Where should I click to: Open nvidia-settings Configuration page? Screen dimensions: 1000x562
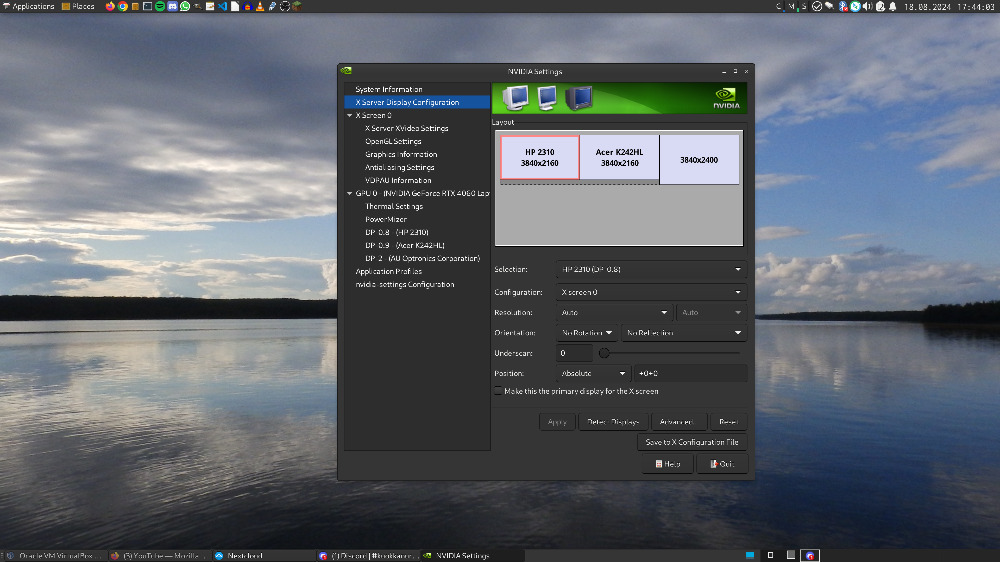pyautogui.click(x=404, y=285)
